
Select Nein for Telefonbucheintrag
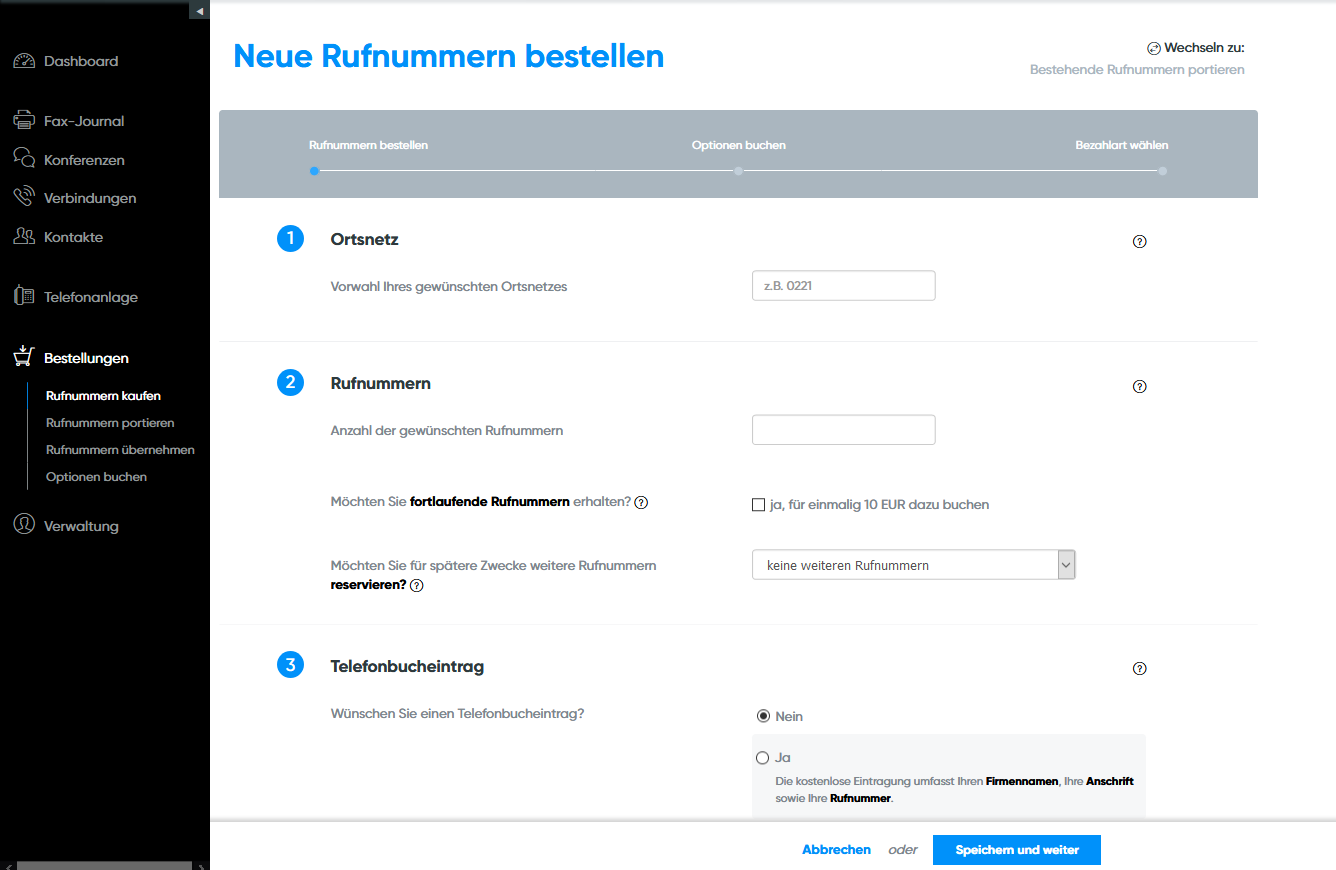click(763, 716)
